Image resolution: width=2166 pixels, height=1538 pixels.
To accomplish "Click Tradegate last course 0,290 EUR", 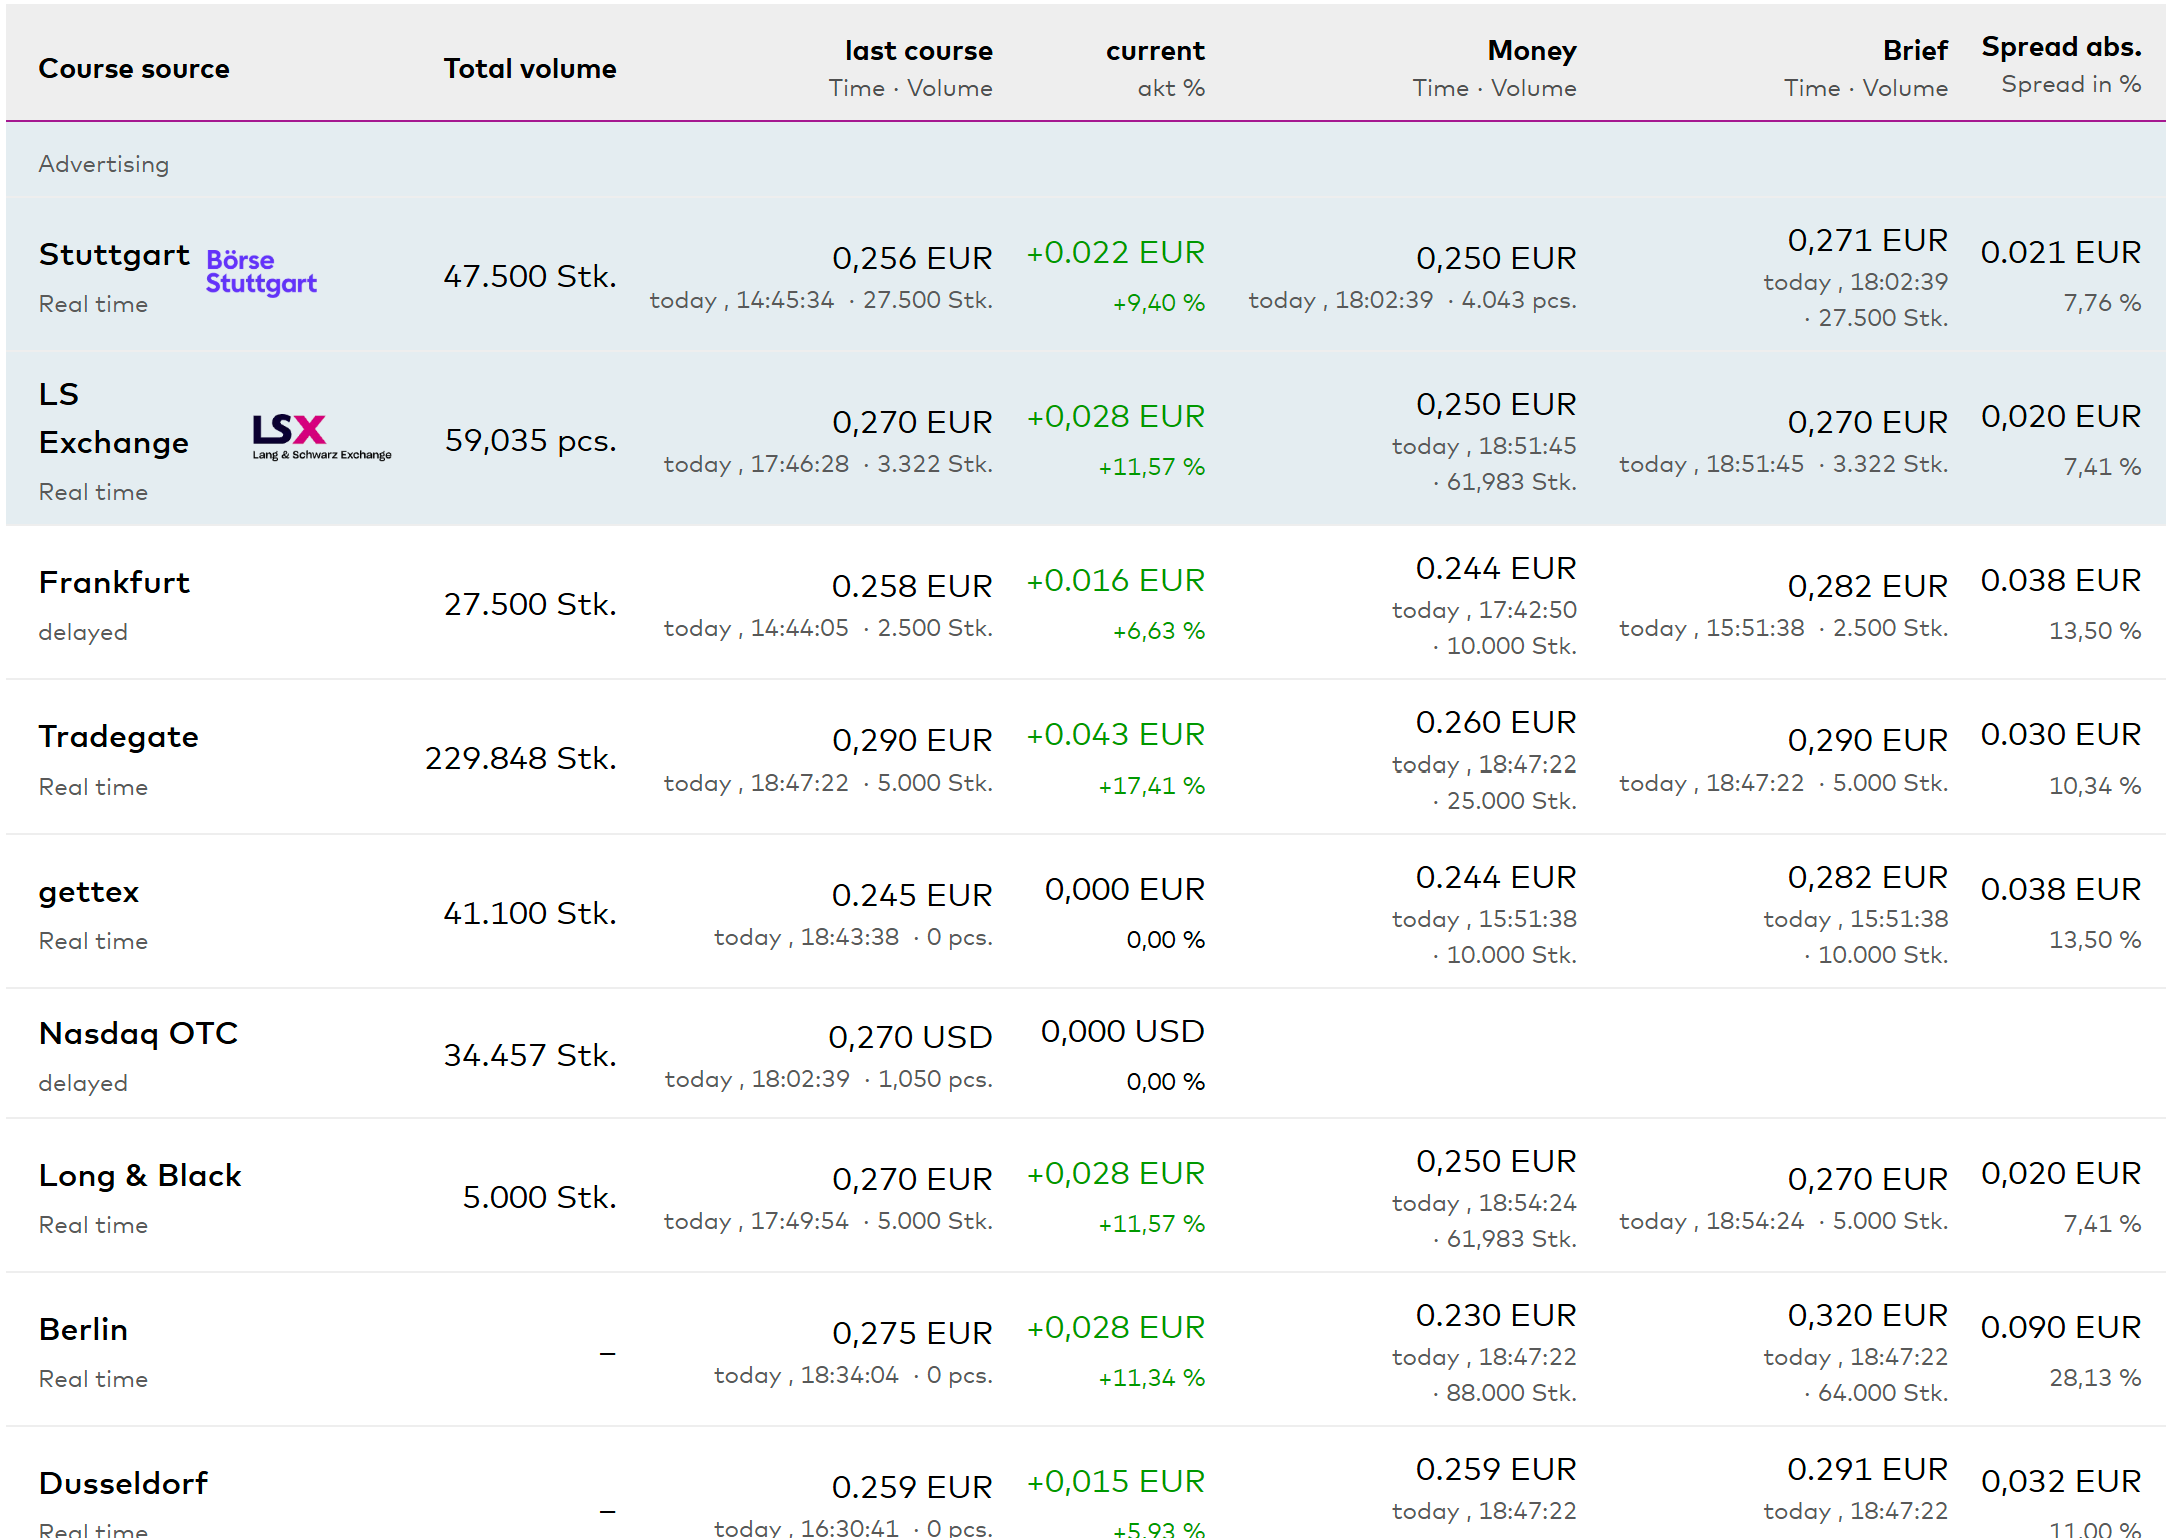I will click(912, 740).
